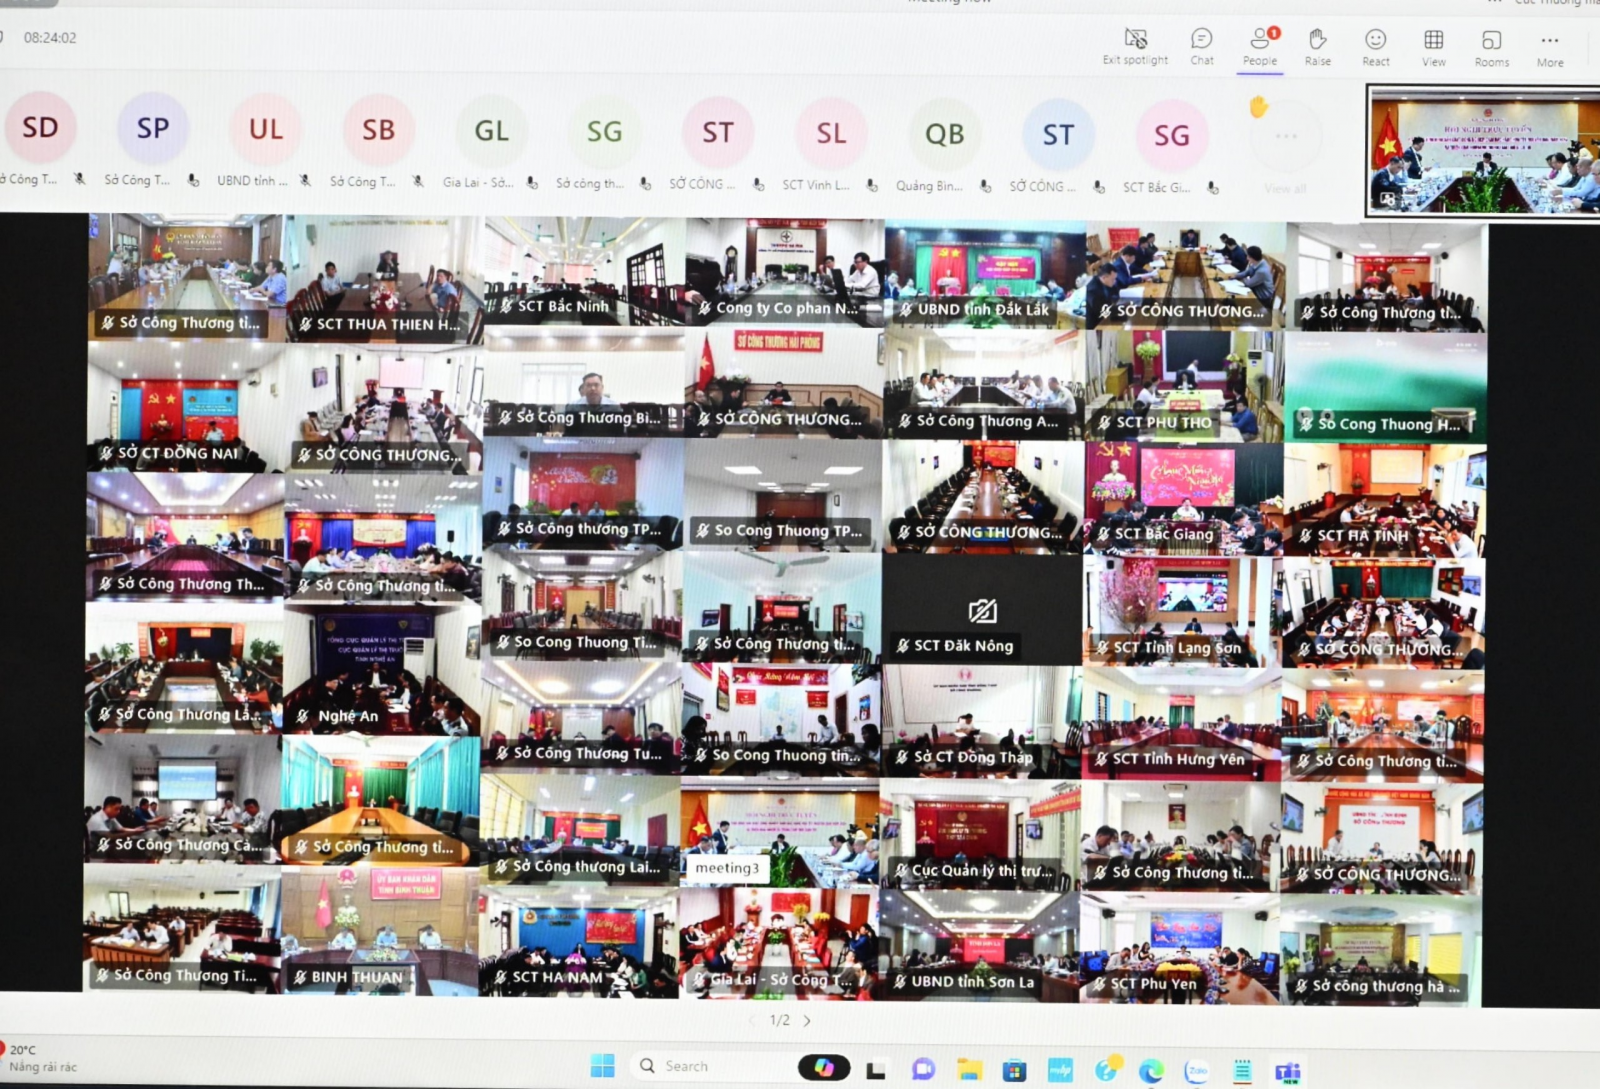
Task: Toggle Raise hand in the meeting toolbar
Action: [1317, 46]
